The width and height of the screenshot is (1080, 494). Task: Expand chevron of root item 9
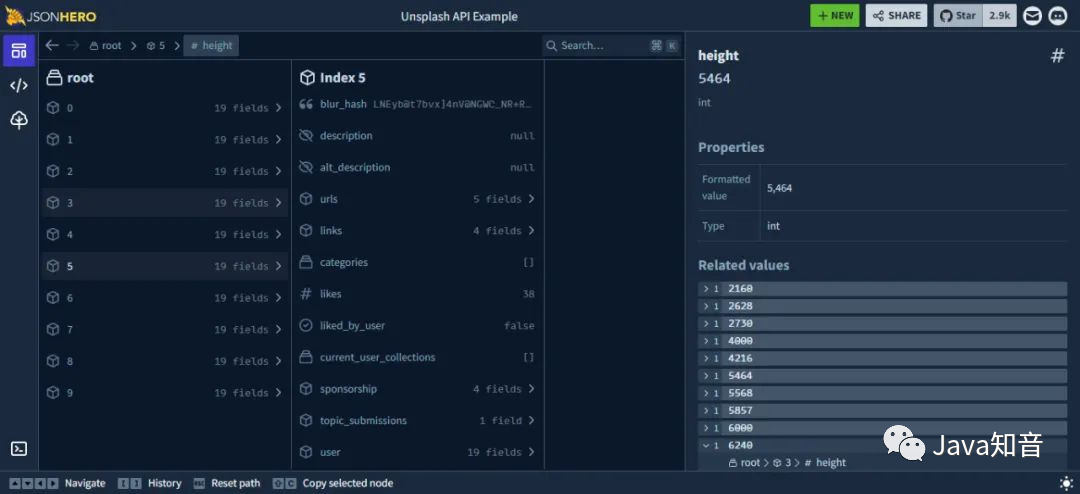pyautogui.click(x=278, y=393)
